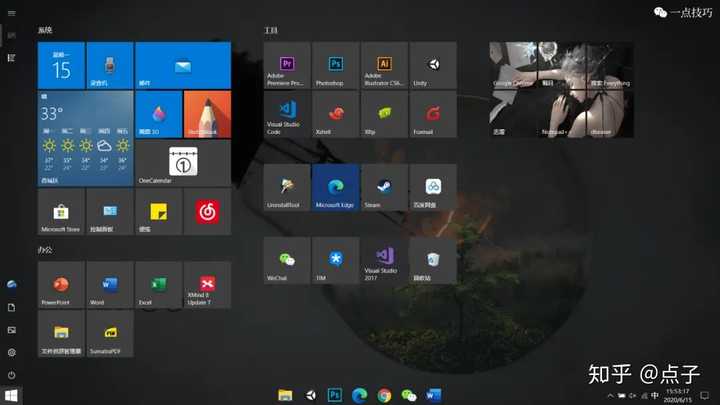Image resolution: width=720 pixels, height=405 pixels.
Task: Open the volume control in system tray
Action: [633, 395]
